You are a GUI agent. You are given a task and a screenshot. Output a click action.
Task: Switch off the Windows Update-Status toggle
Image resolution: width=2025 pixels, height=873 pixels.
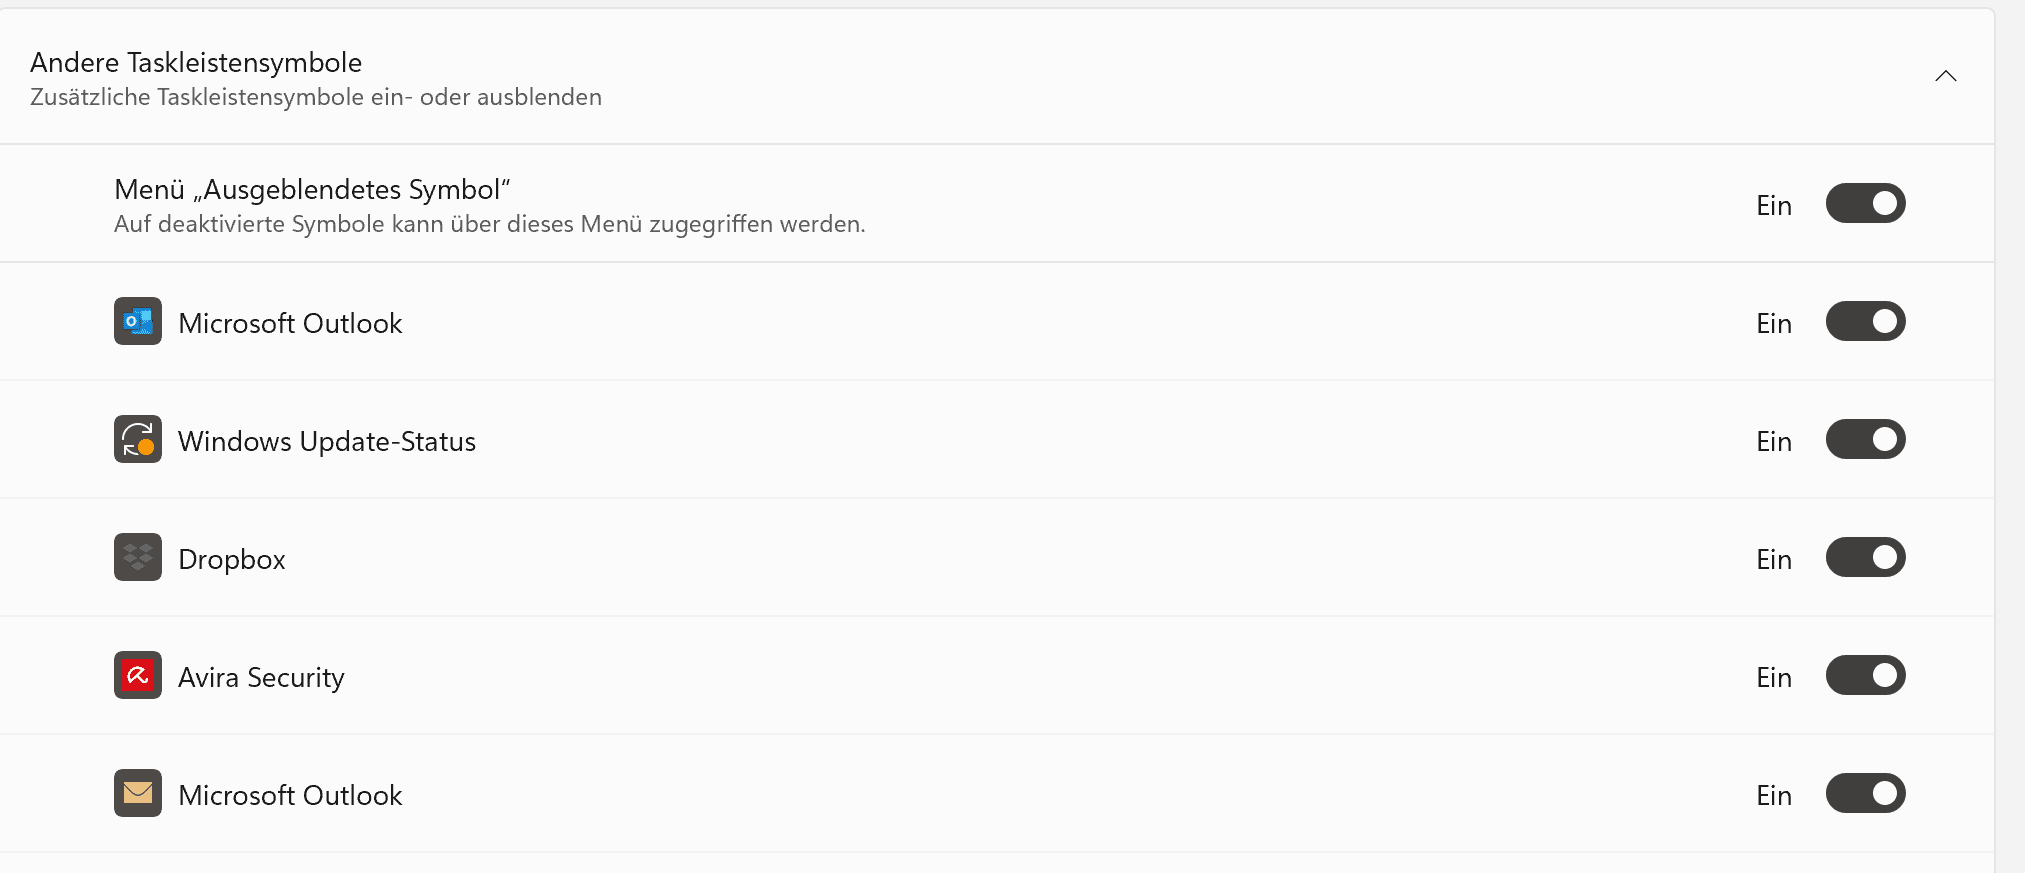tap(1865, 440)
